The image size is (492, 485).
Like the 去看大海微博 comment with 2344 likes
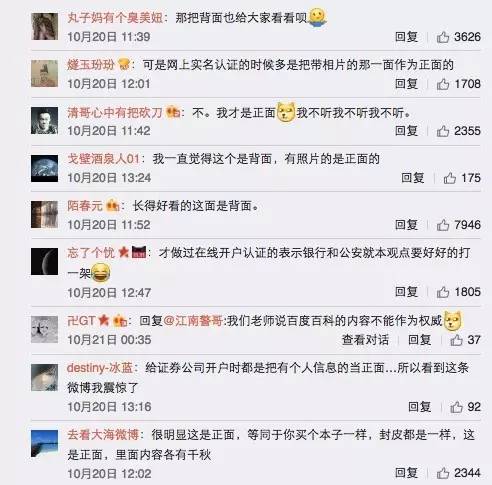click(x=443, y=473)
